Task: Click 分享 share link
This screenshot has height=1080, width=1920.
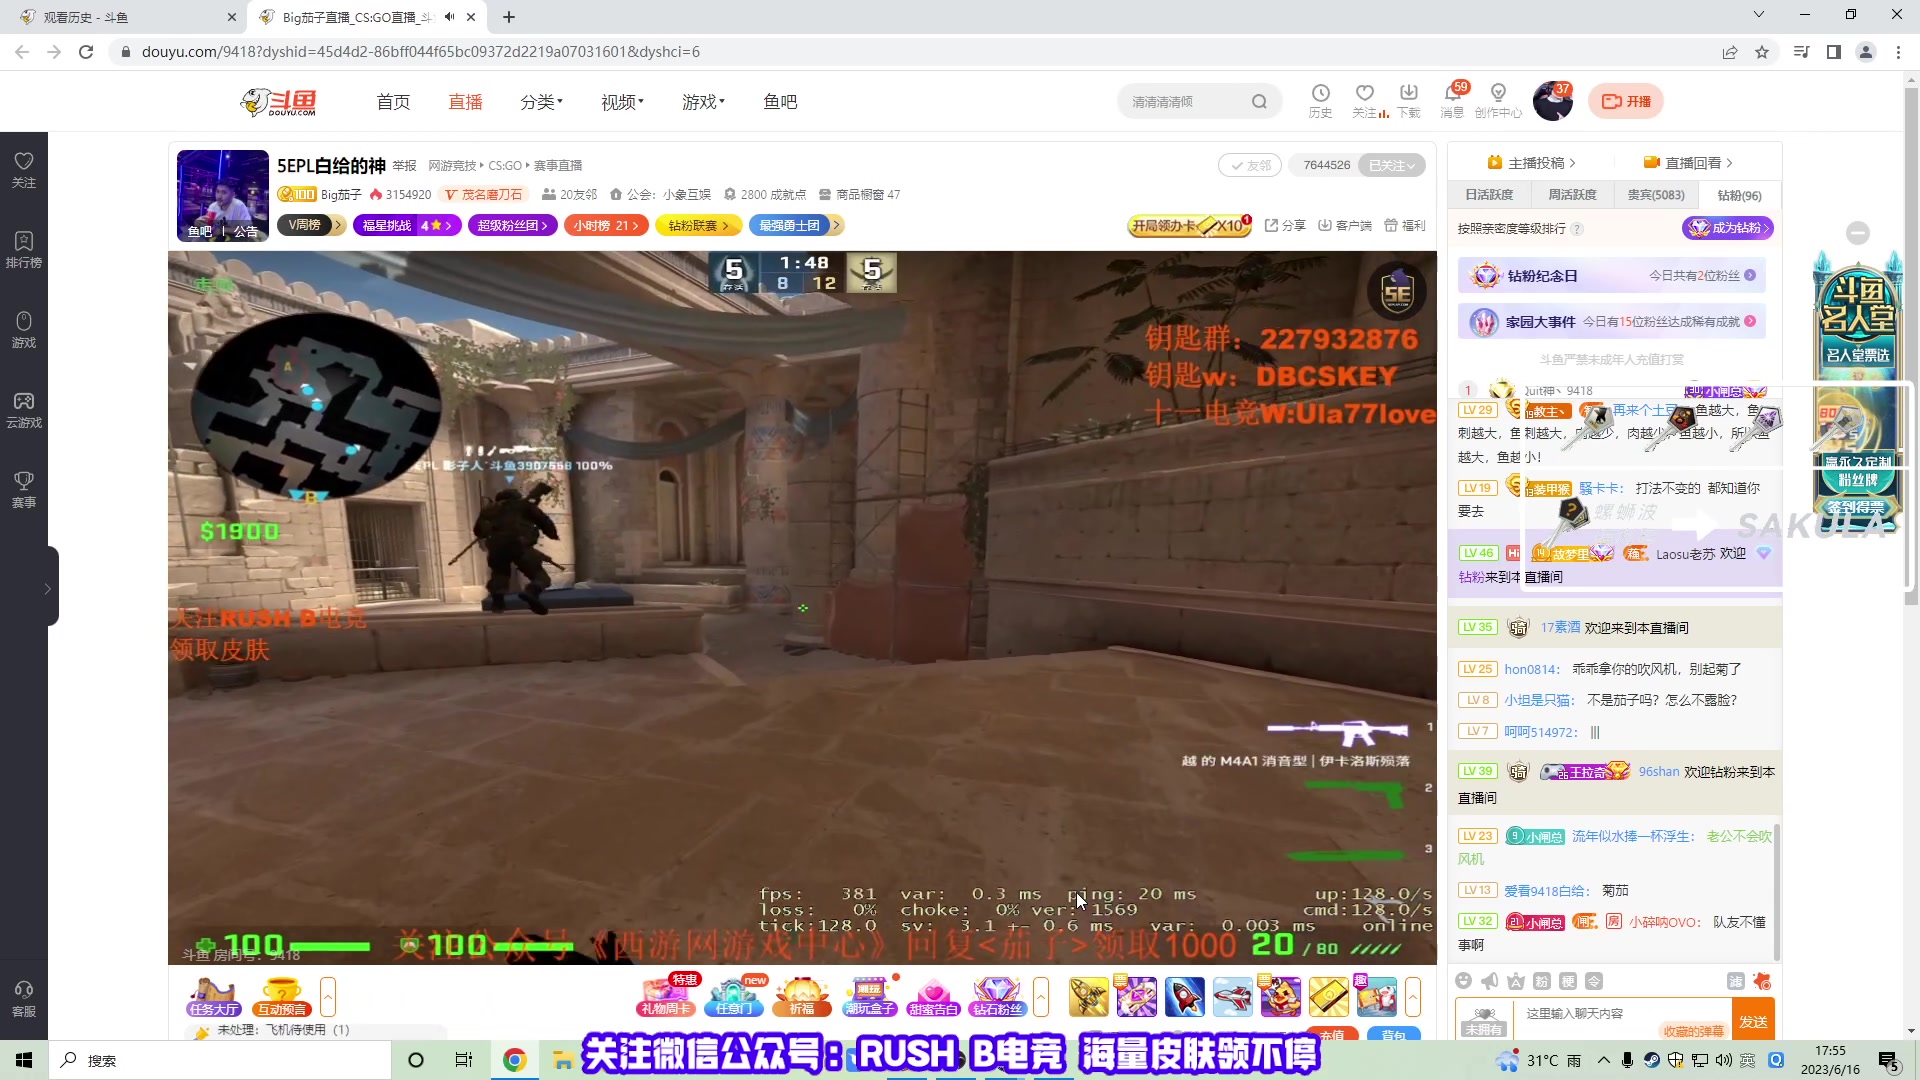Action: click(x=1285, y=226)
